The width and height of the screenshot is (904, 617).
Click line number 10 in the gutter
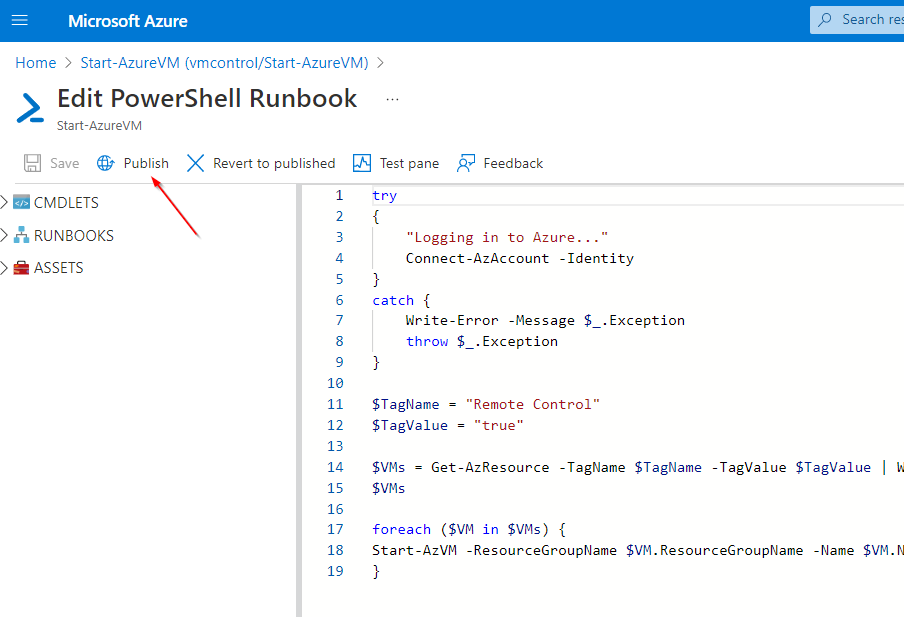[x=336, y=383]
